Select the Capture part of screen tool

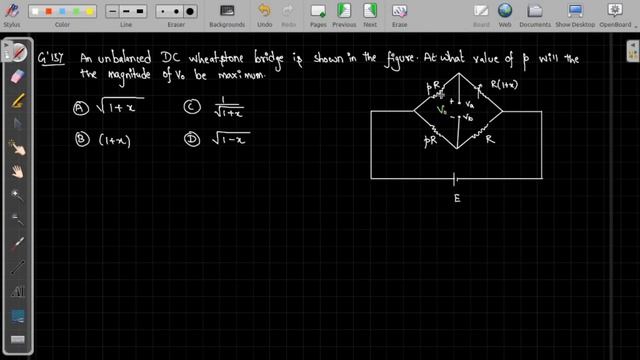(x=17, y=315)
